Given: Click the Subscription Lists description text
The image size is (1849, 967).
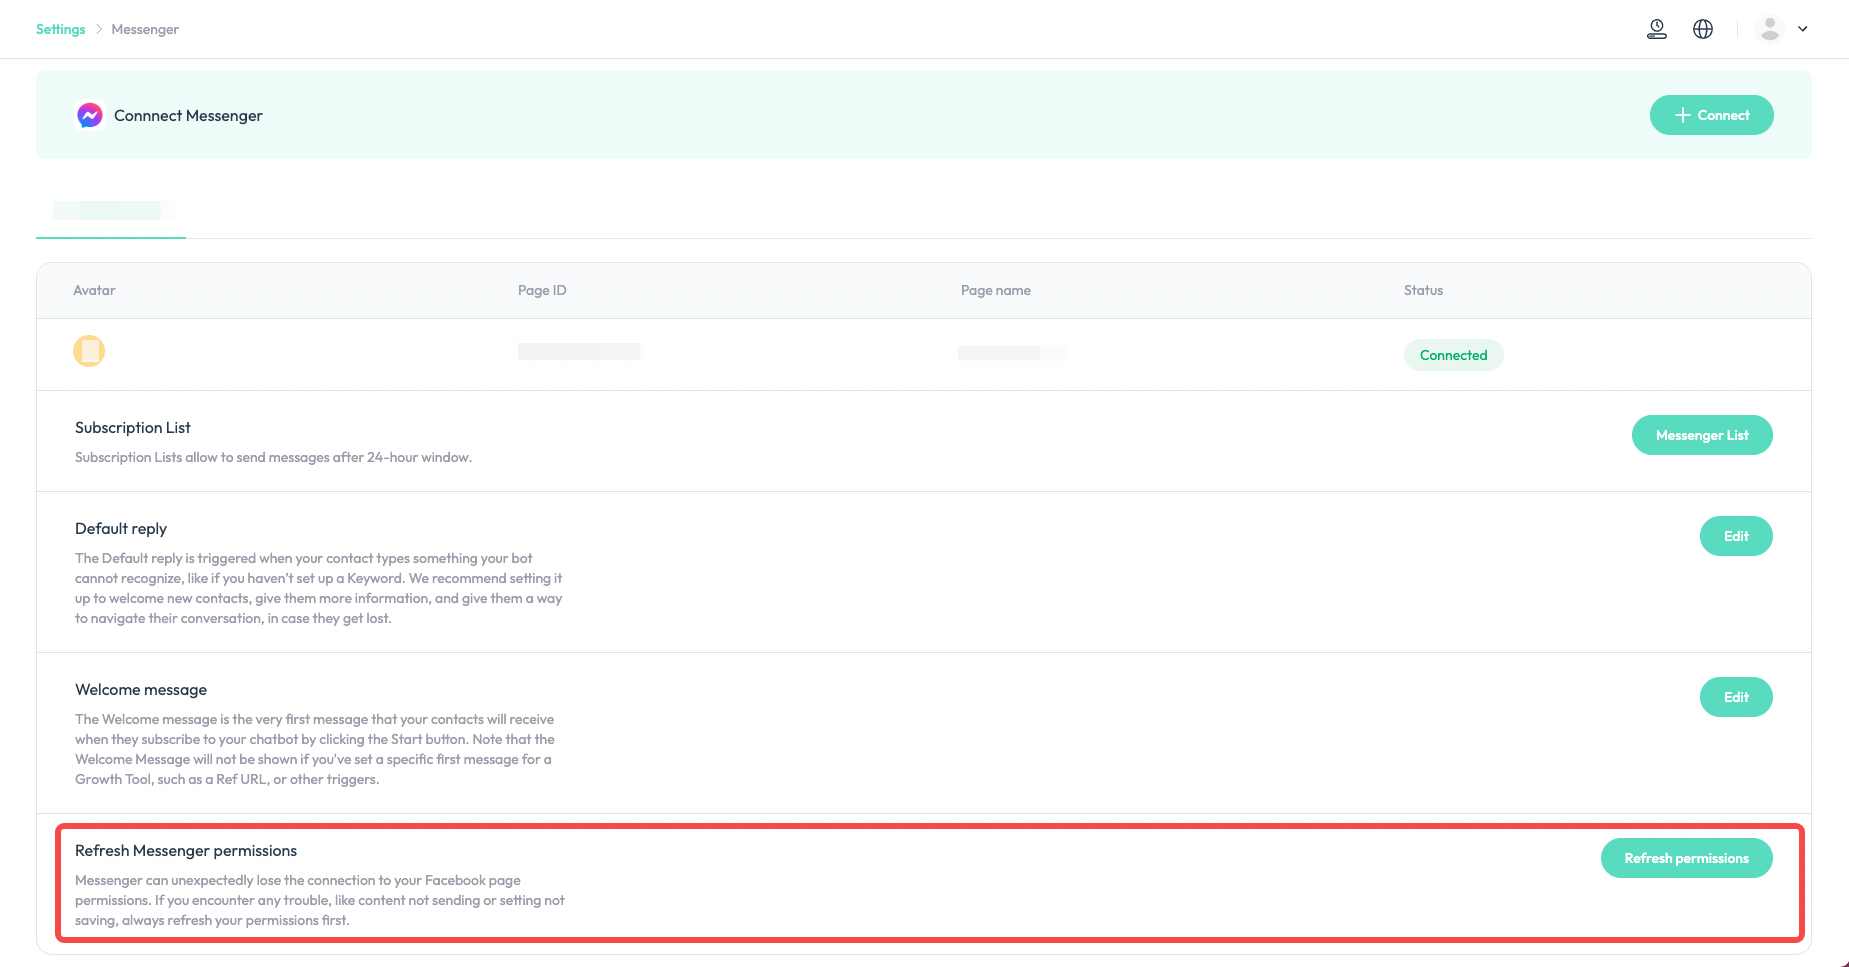Looking at the screenshot, I should click(x=273, y=457).
